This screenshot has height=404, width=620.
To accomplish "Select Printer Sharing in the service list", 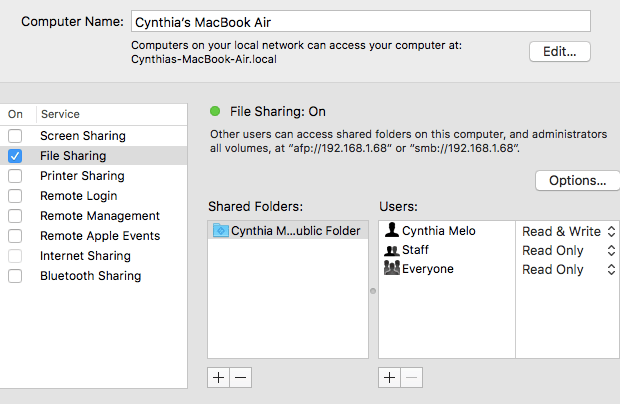I will pos(82,176).
